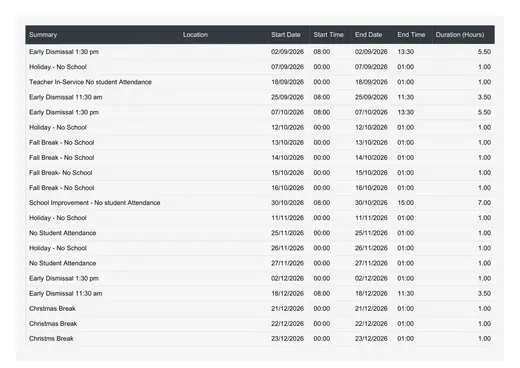Select 'Early Dismissal 1:30 pm' on 02/09/2026 row
The height and width of the screenshot is (368, 520).
coord(64,52)
